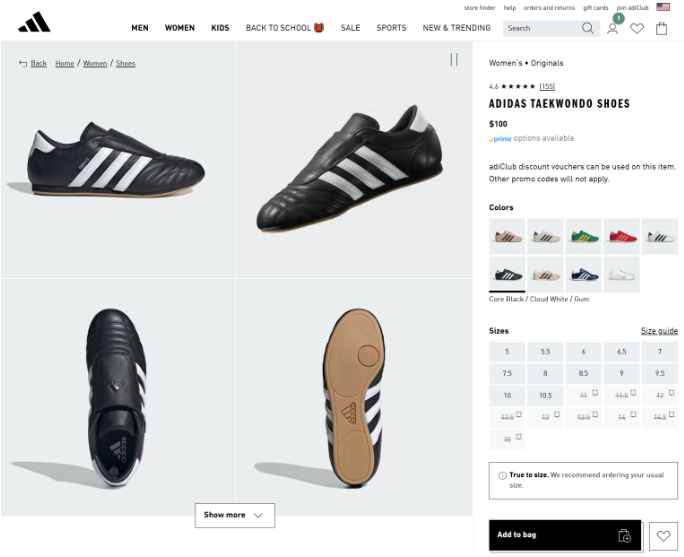Open orders and returns link
Viewport: 684px width, 557px height.
[x=549, y=8]
